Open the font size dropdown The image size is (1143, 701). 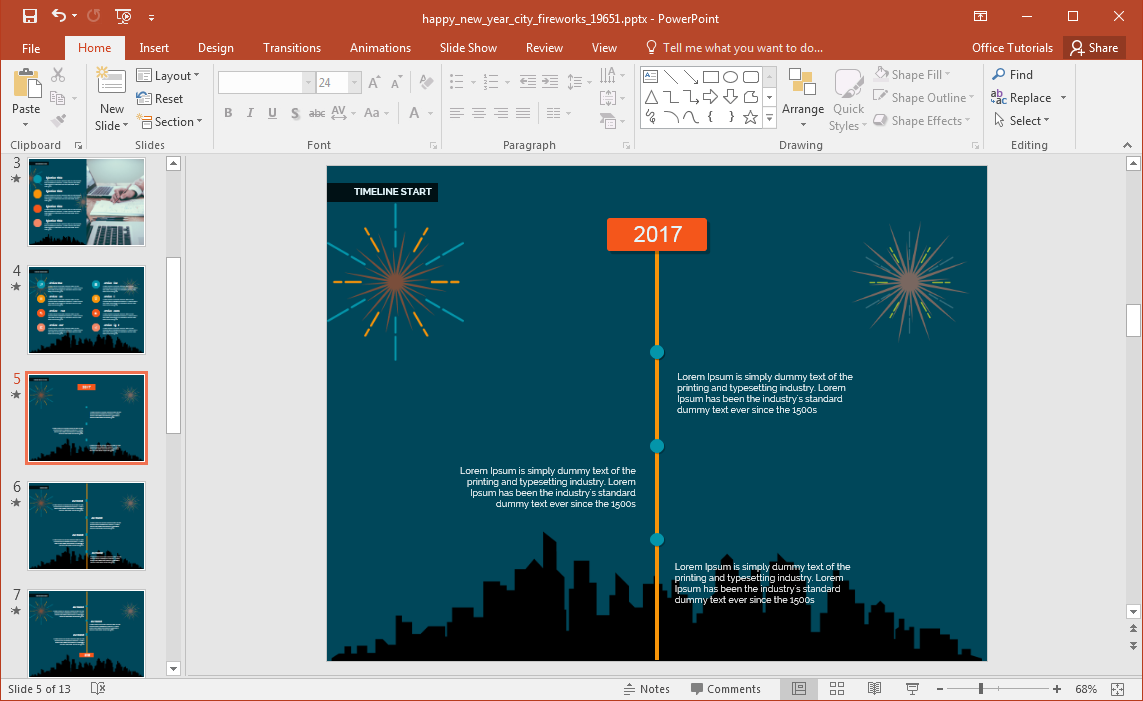point(354,82)
